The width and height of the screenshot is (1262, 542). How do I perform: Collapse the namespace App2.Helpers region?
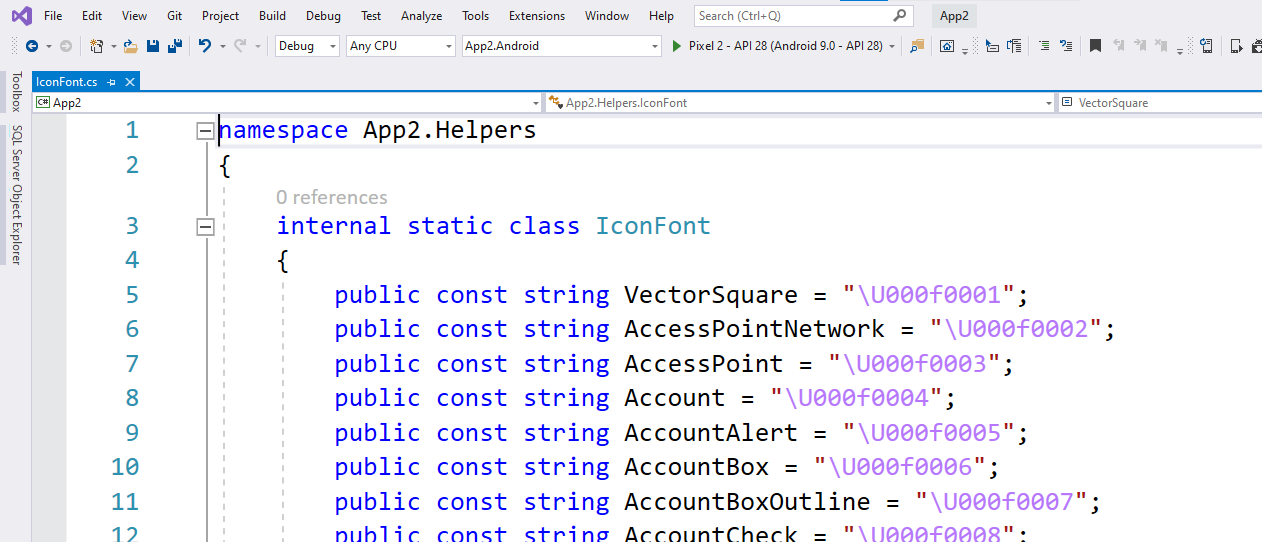(x=205, y=130)
